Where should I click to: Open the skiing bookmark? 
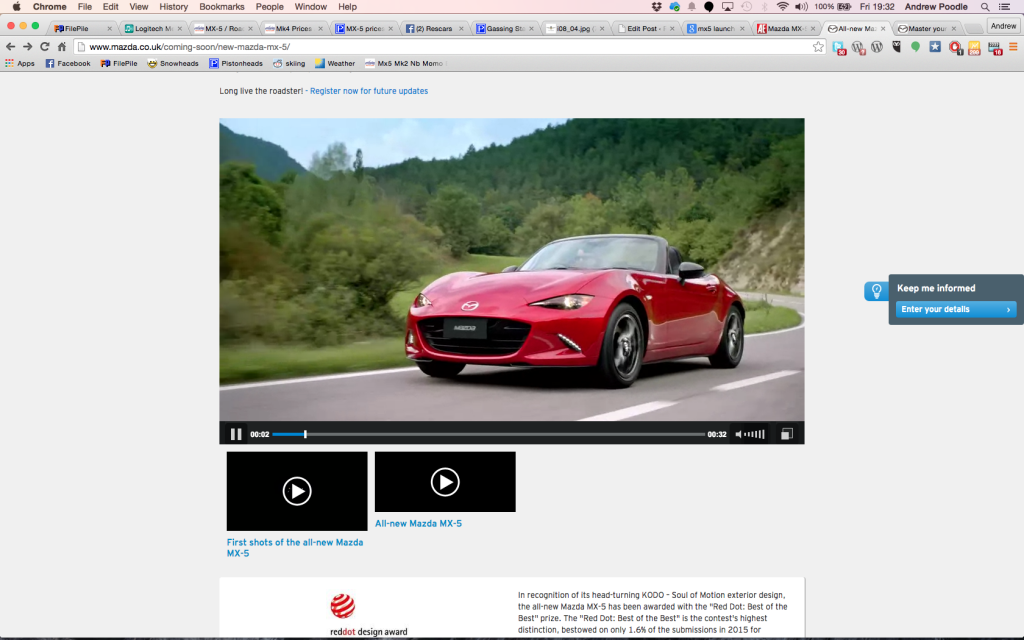coord(289,63)
